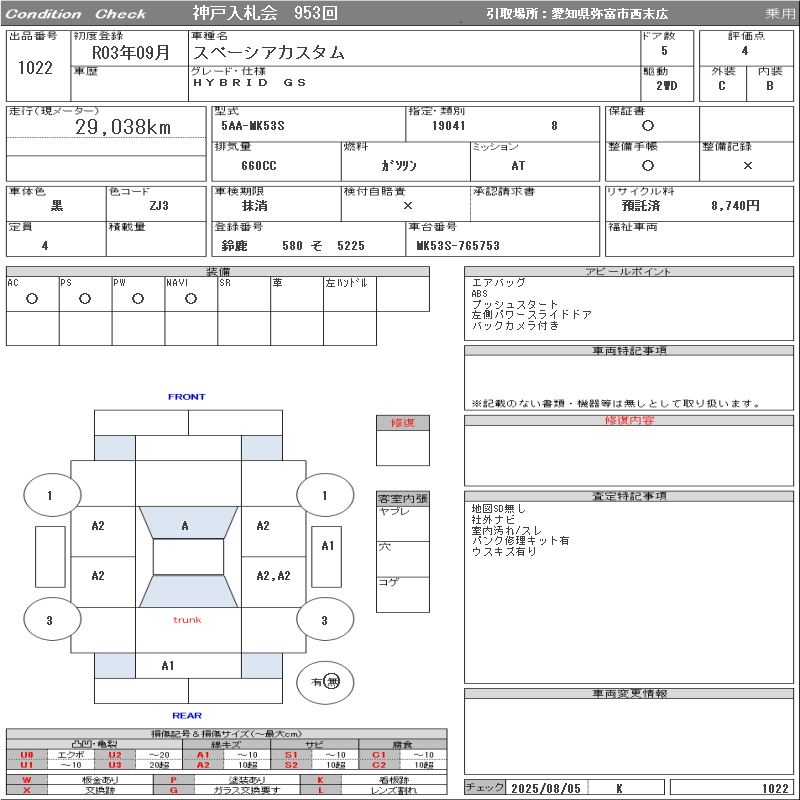
Task: Click the windshield marked A in the diagram
Action: coord(188,523)
